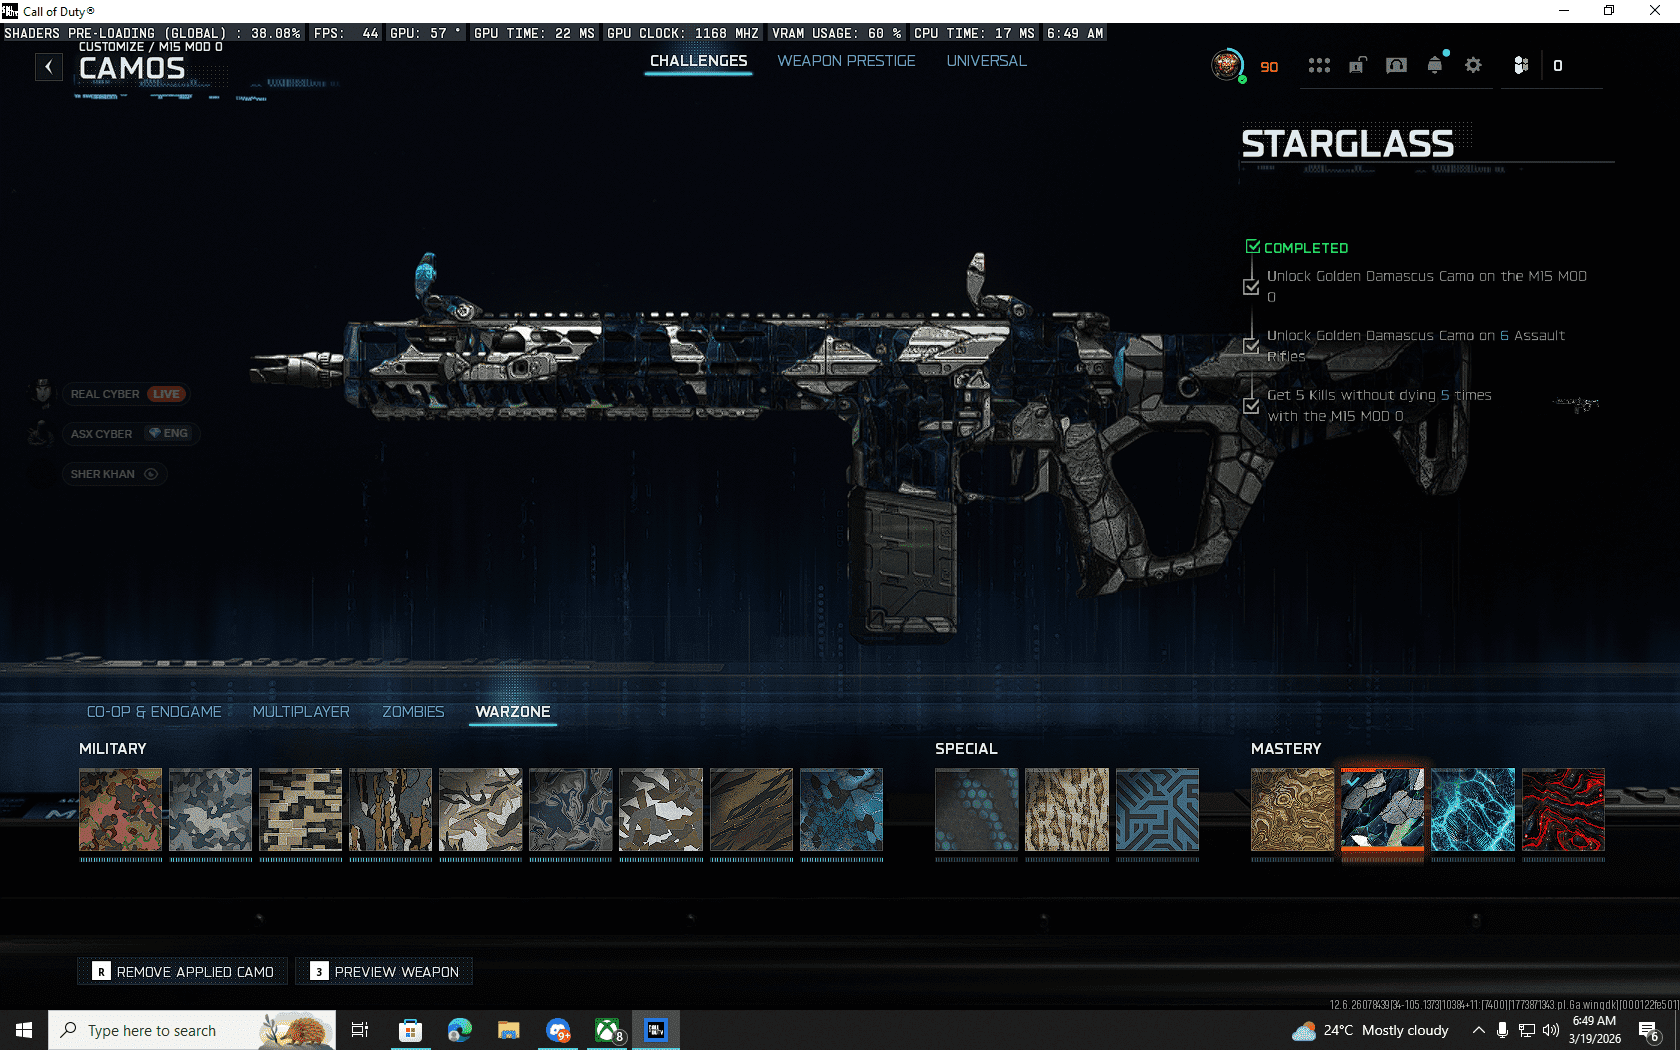Click Remove Applied Camo button
This screenshot has height=1050, width=1680.
tap(183, 972)
